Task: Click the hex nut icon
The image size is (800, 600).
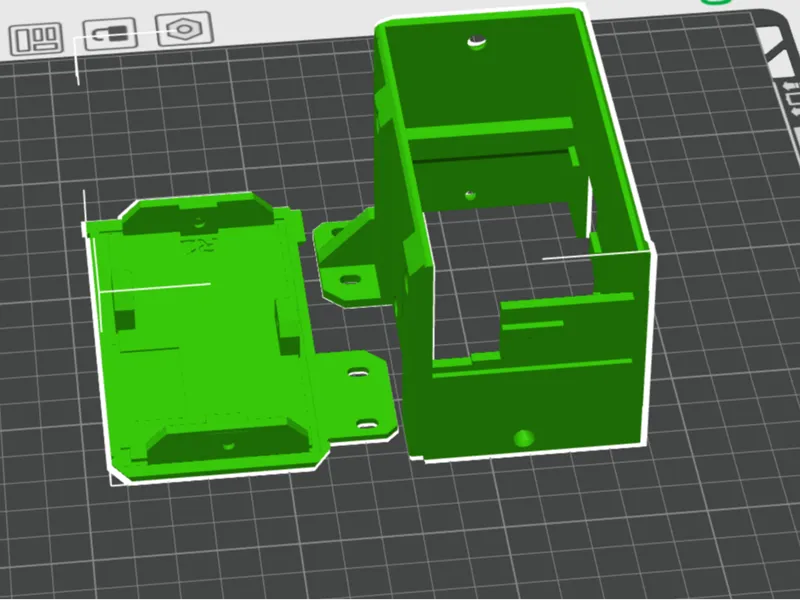Action: point(184,29)
